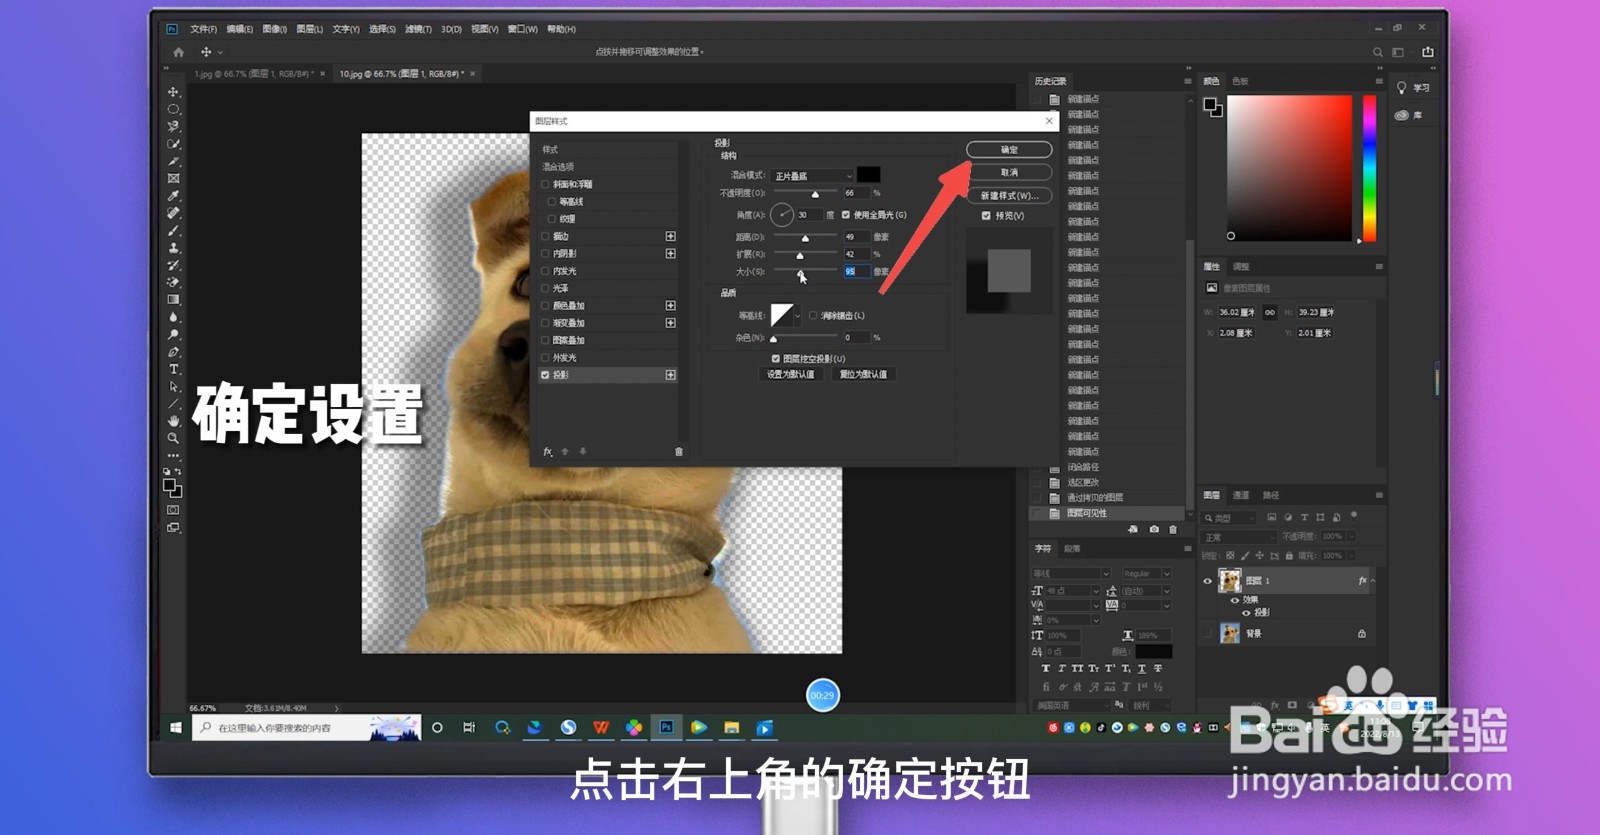Click the 确定 button in Layer Style
Image resolution: width=1600 pixels, height=835 pixels.
[1009, 150]
